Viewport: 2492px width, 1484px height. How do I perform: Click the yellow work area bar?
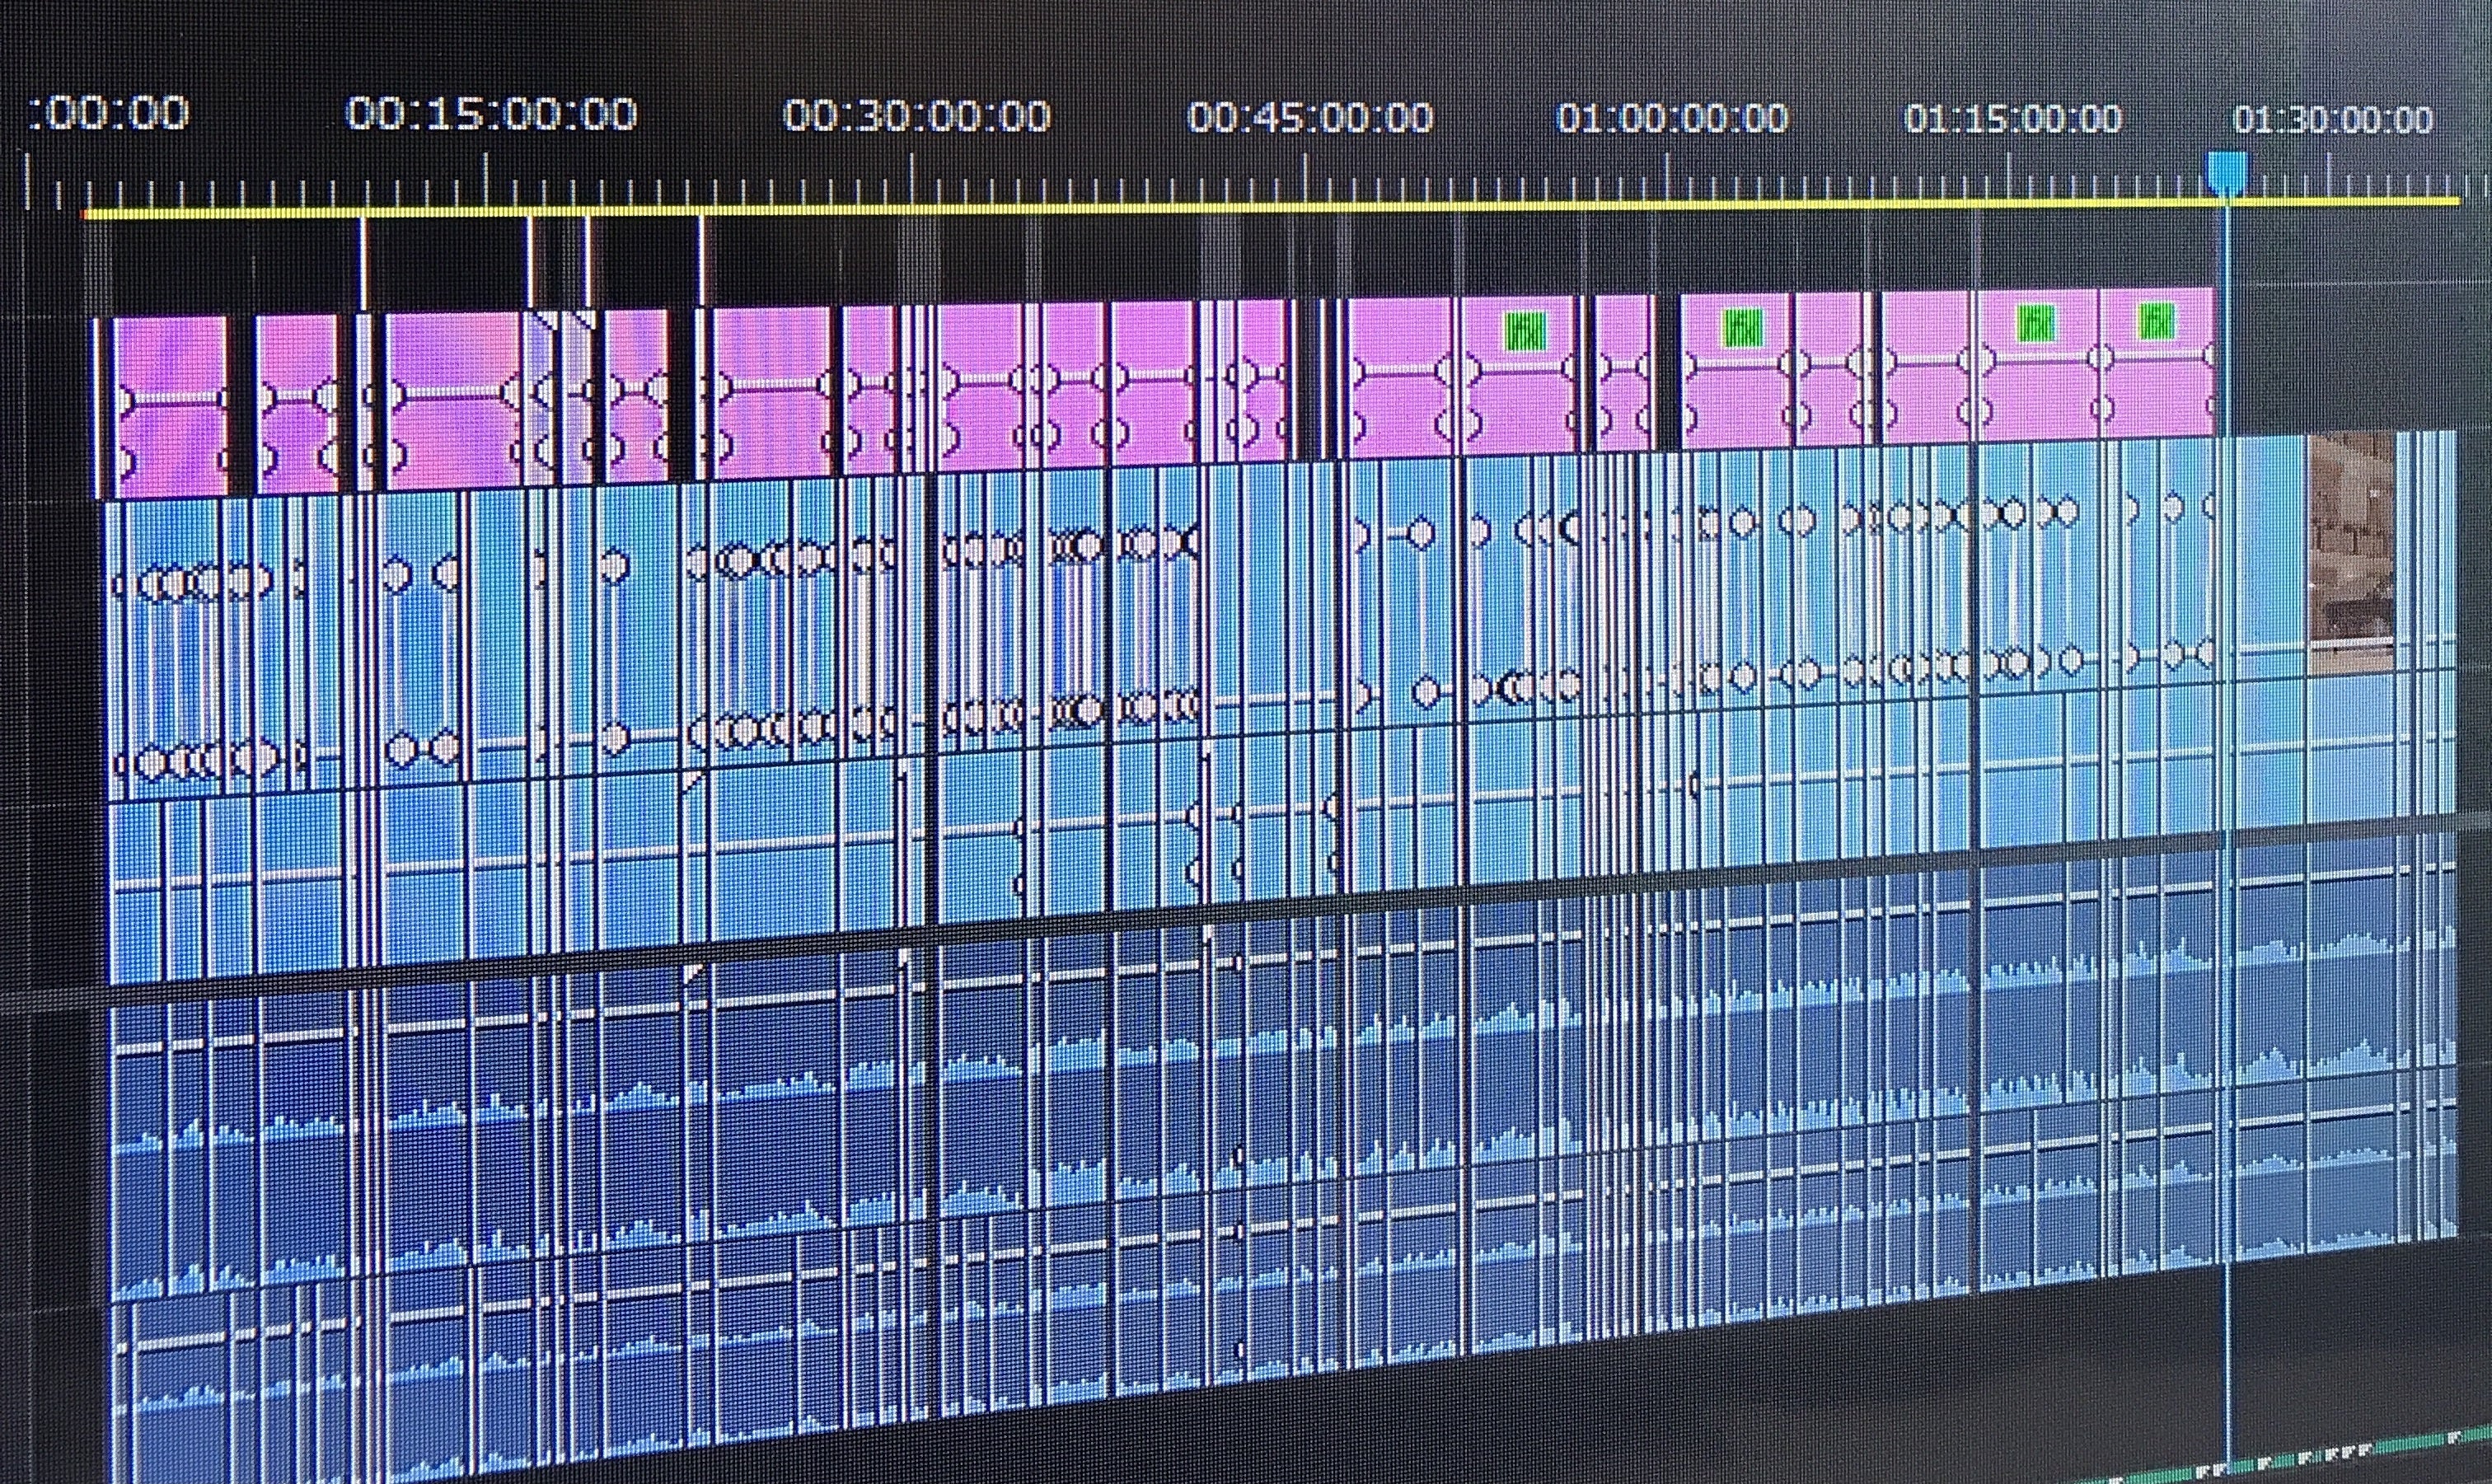point(1200,207)
